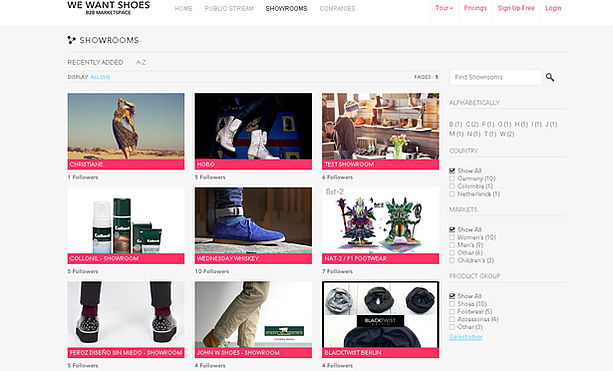Sort showrooms by A-Z
This screenshot has height=371, width=613.
(x=141, y=62)
